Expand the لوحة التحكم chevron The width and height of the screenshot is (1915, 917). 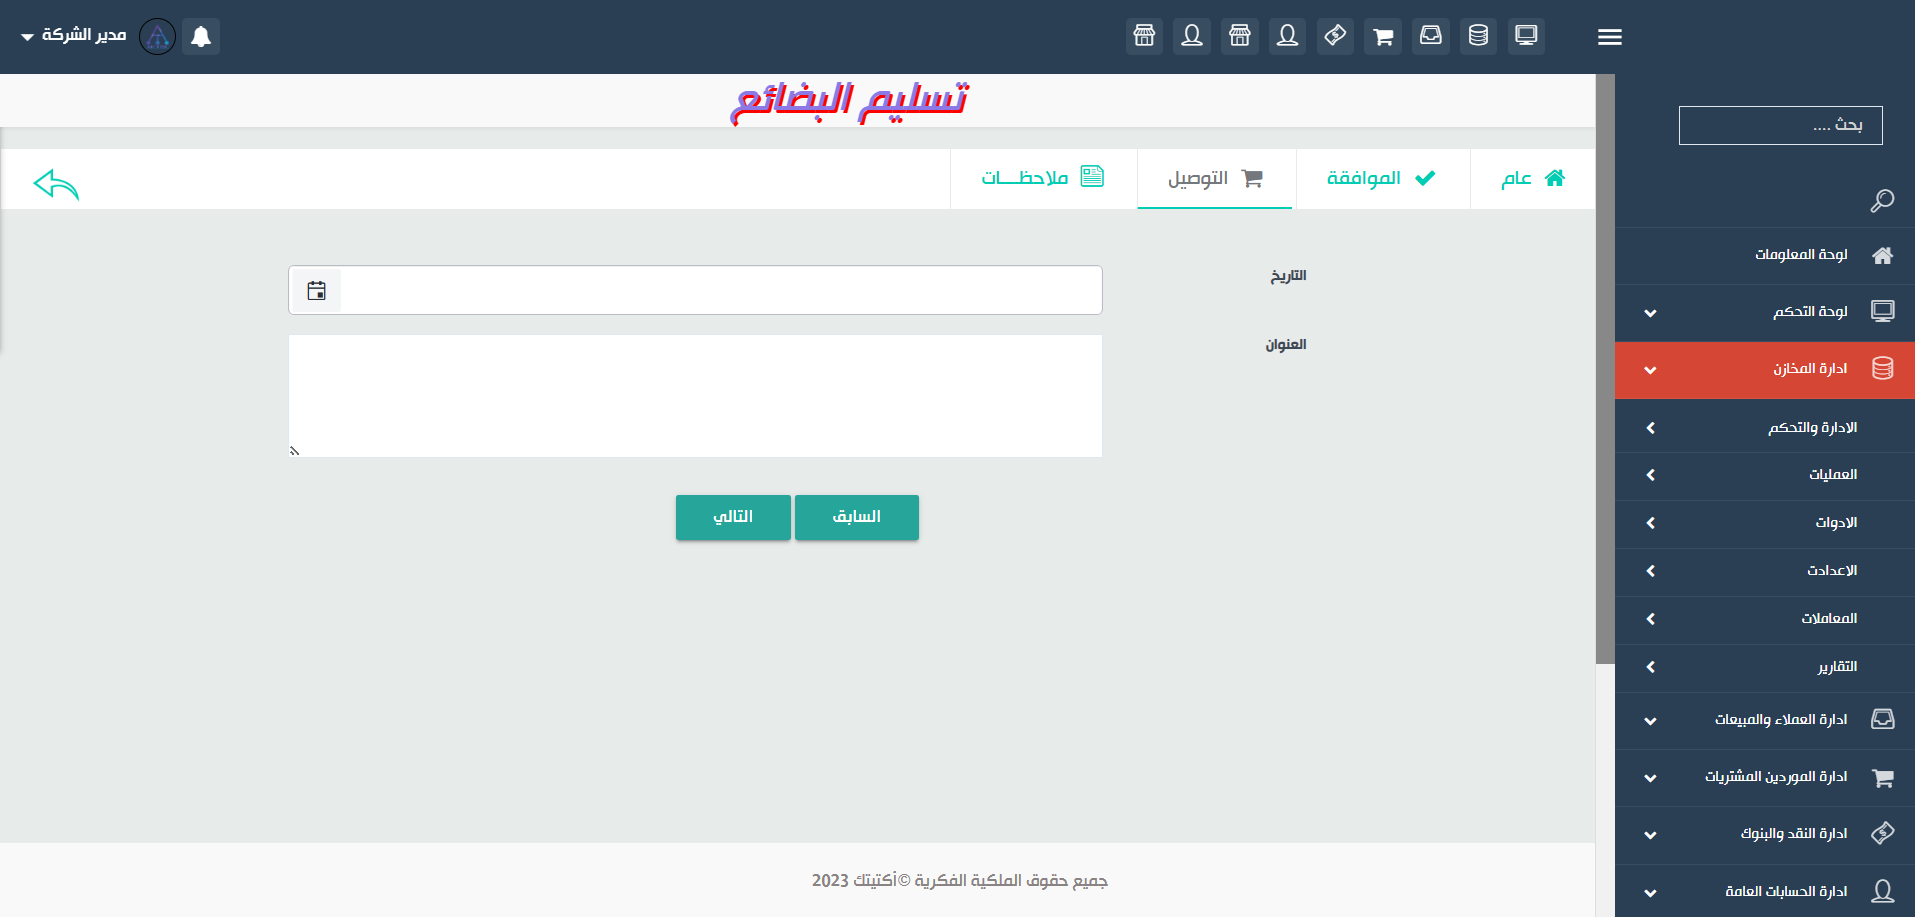pos(1650,313)
